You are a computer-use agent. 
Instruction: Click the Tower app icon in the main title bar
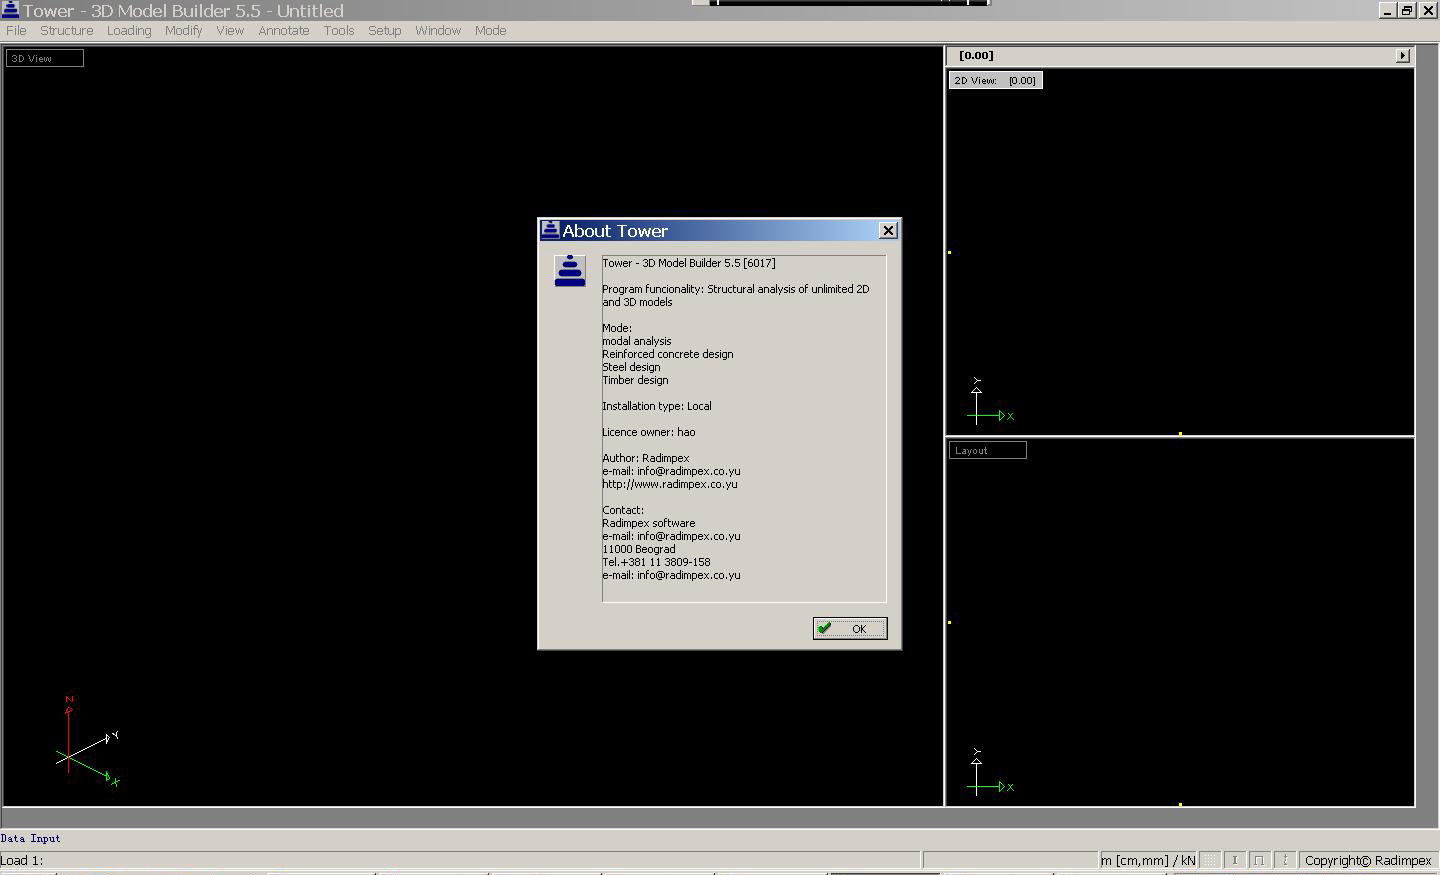(x=9, y=10)
